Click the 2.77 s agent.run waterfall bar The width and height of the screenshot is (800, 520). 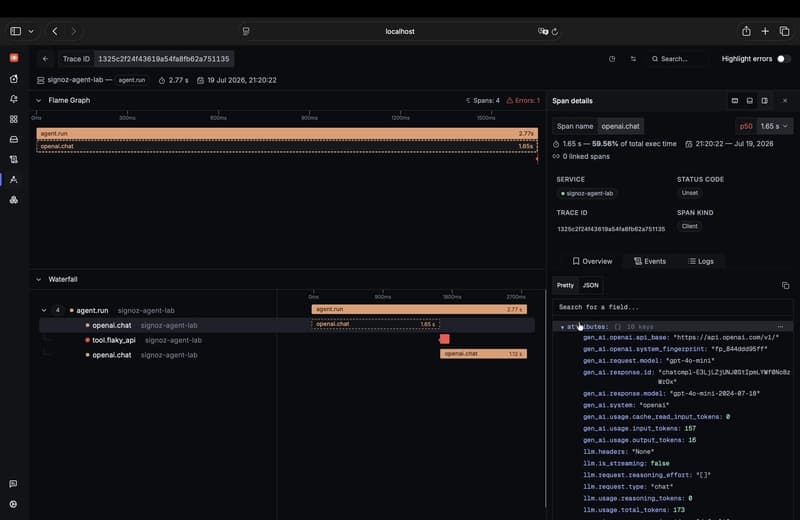pyautogui.click(x=419, y=309)
